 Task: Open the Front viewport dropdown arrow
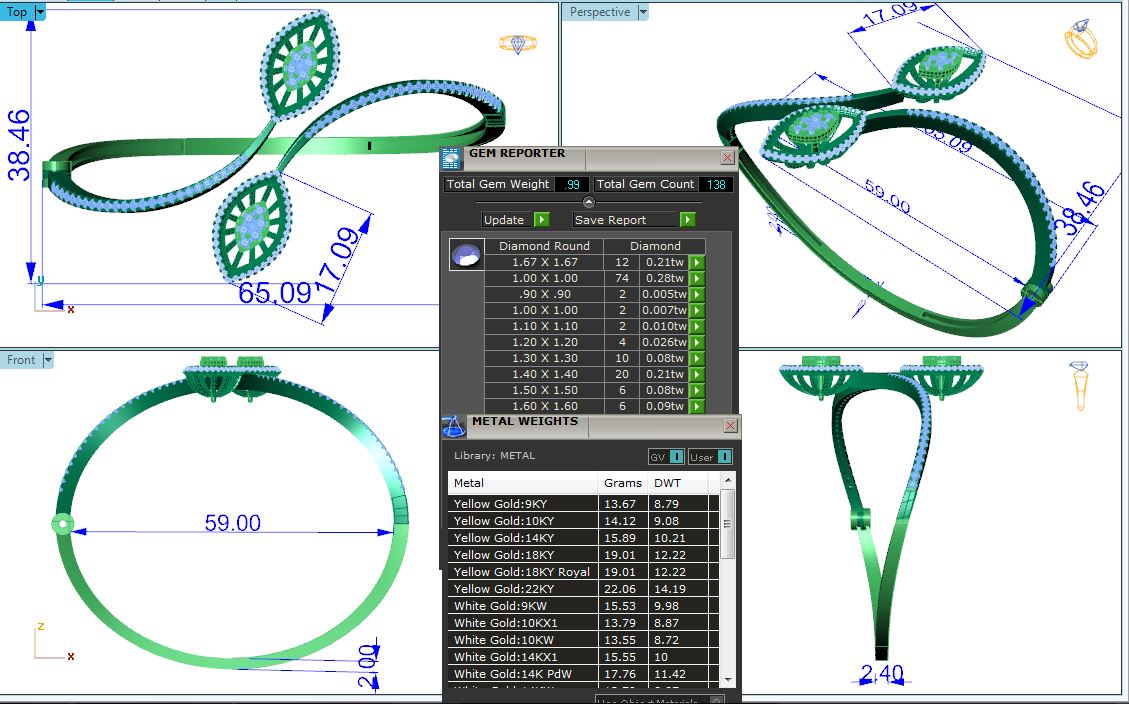[x=48, y=360]
